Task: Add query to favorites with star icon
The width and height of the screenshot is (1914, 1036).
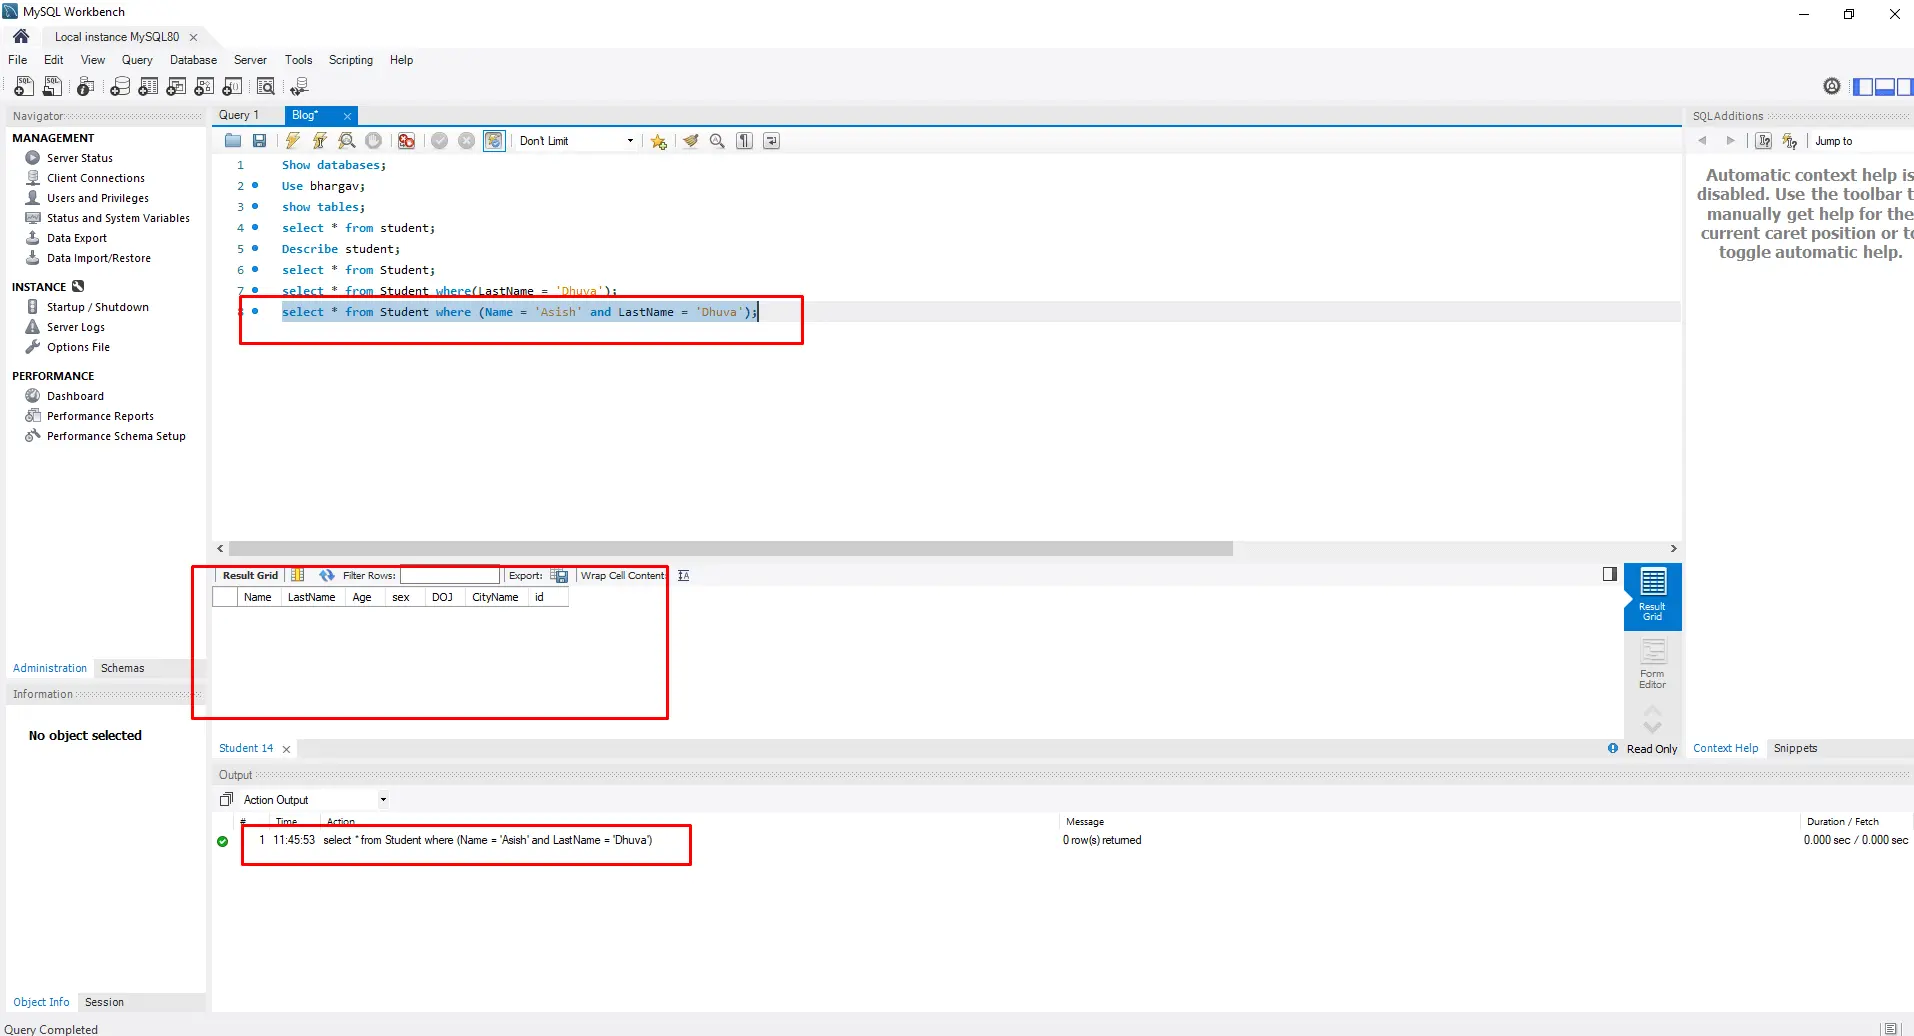Action: coord(658,141)
